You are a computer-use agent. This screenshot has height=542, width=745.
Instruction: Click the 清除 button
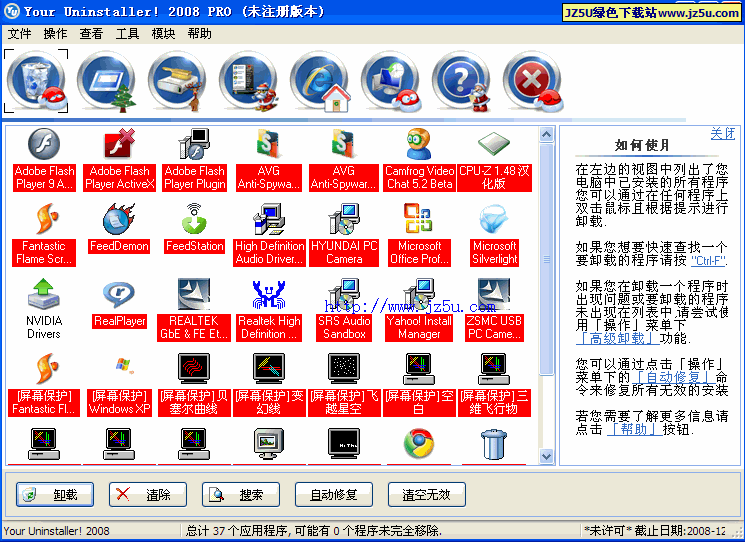(x=148, y=494)
